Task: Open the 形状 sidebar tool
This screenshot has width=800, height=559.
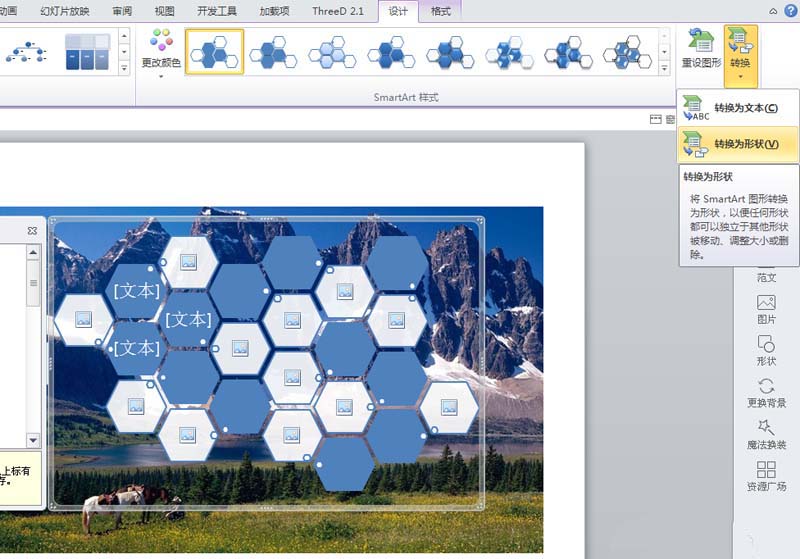Action: tap(766, 351)
